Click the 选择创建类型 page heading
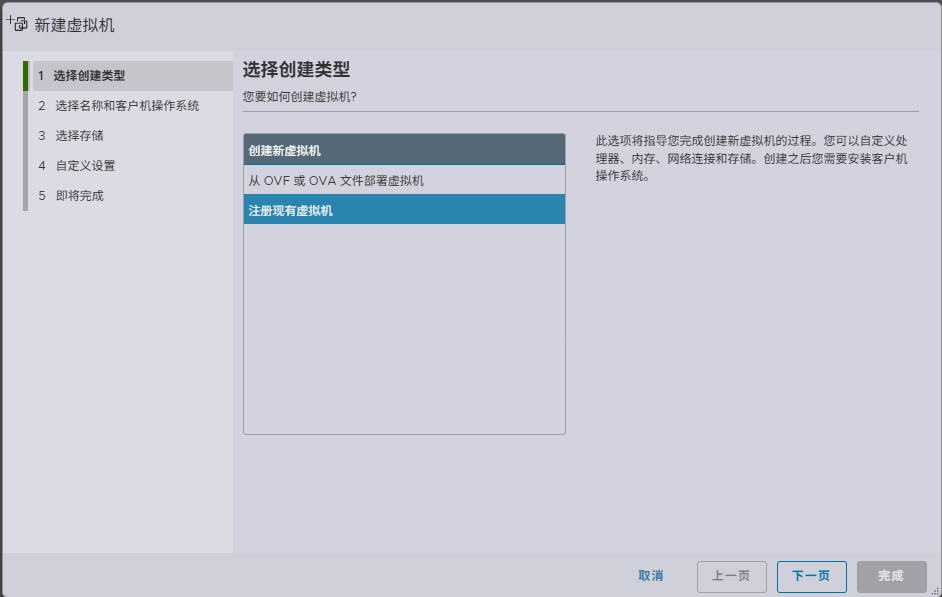942x597 pixels. point(296,69)
